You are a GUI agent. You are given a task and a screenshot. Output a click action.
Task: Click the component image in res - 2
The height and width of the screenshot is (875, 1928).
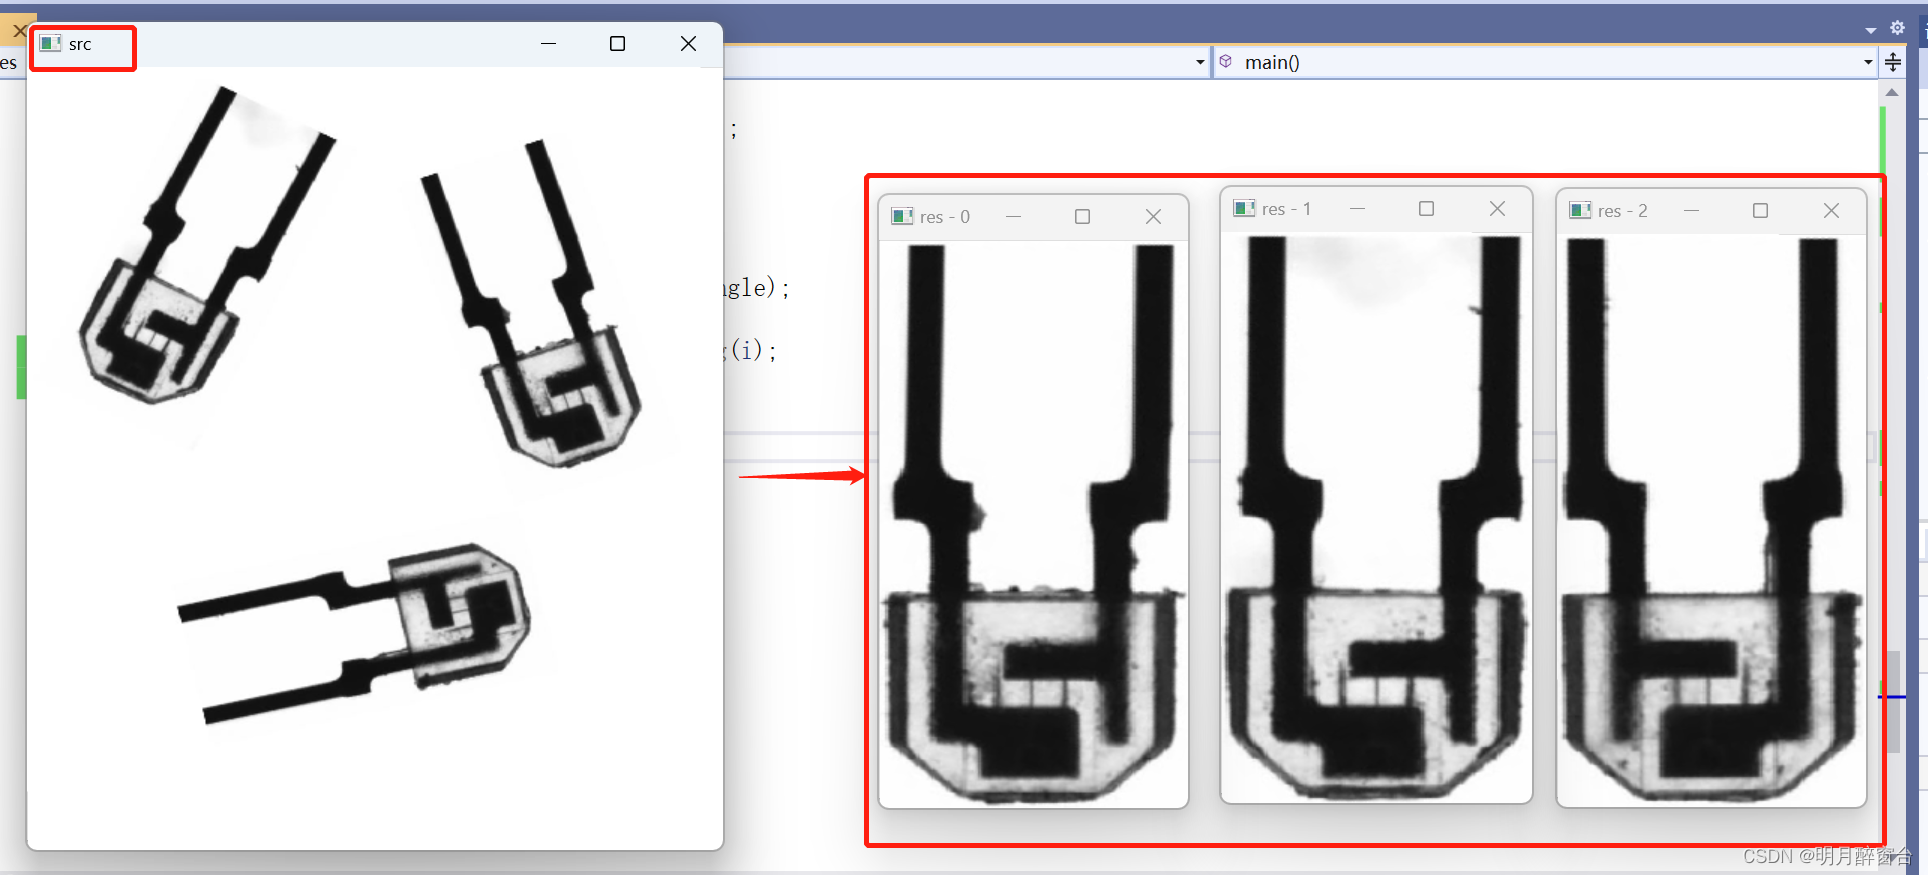pyautogui.click(x=1711, y=521)
